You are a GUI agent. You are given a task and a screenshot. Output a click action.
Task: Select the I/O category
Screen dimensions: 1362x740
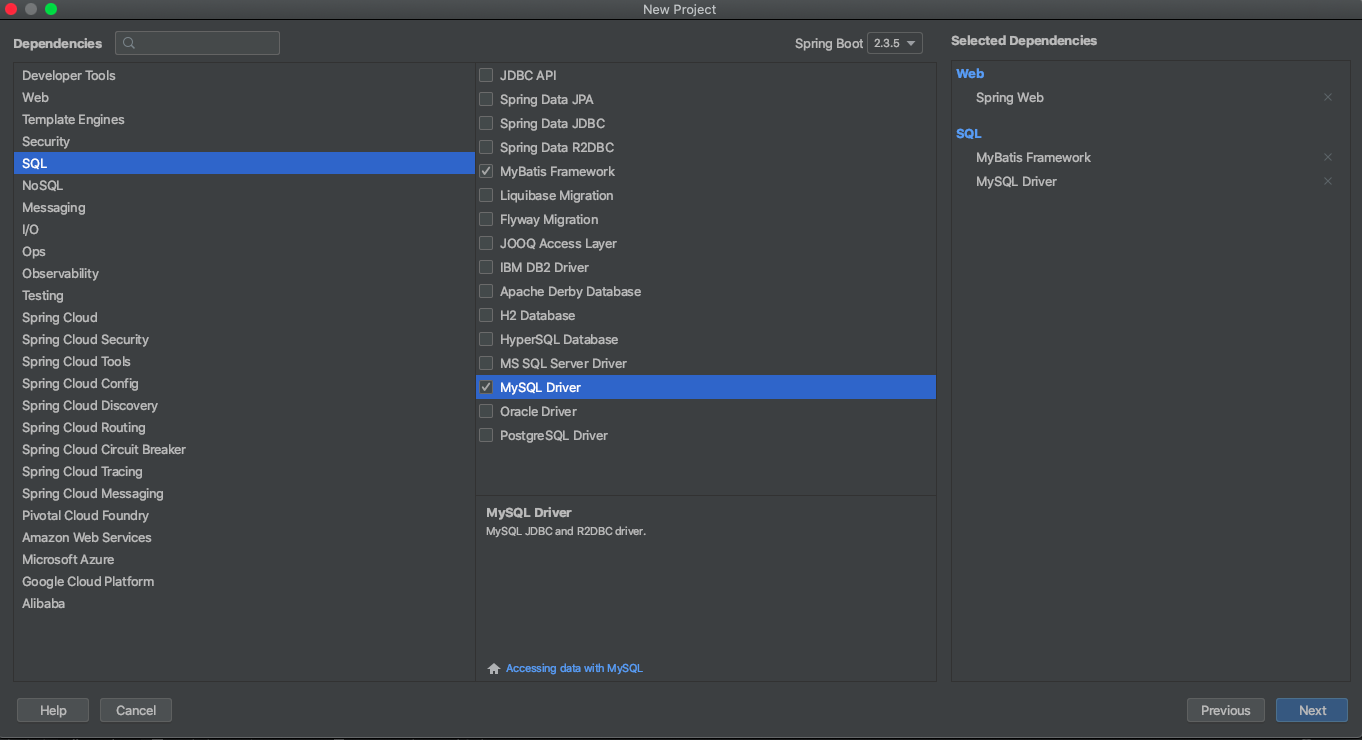coord(244,230)
